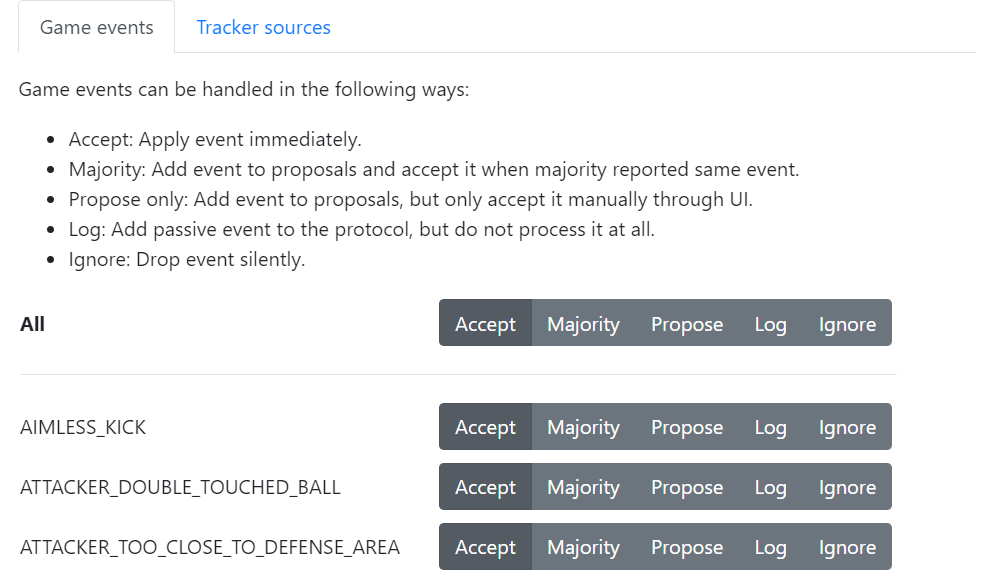The height and width of the screenshot is (573, 995).
Task: Set AIMLESS_KICK to Majority
Action: point(583,427)
